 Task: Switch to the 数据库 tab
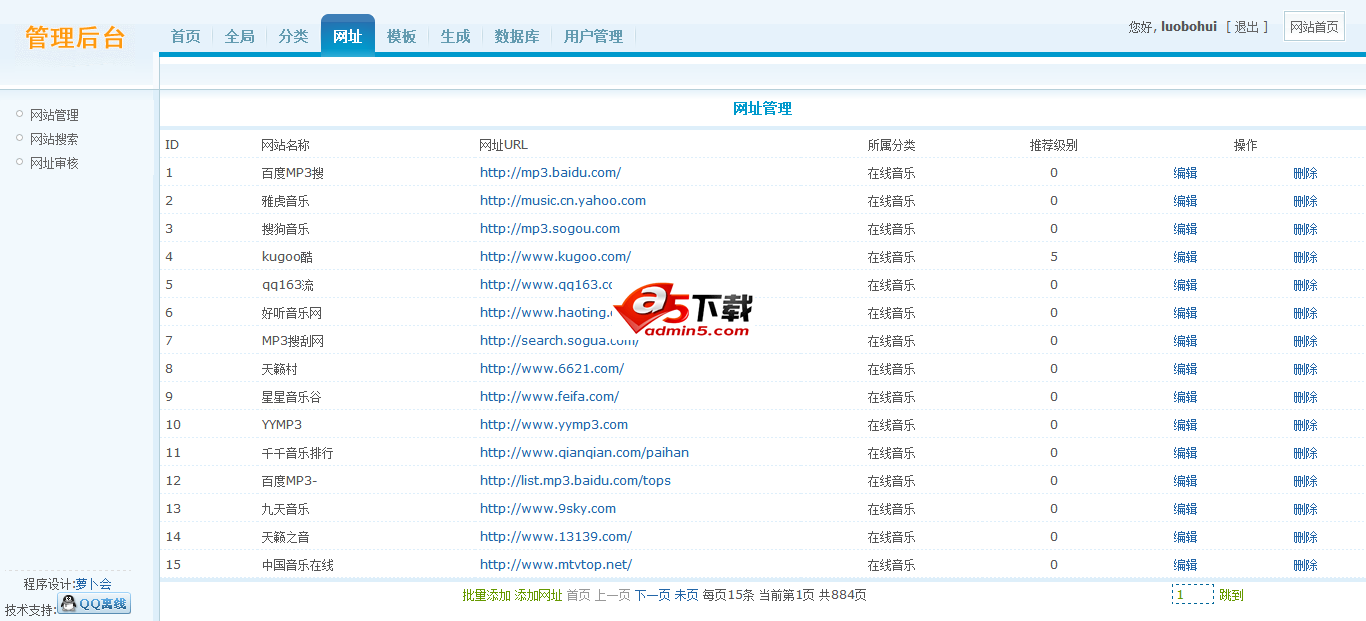[x=516, y=36]
